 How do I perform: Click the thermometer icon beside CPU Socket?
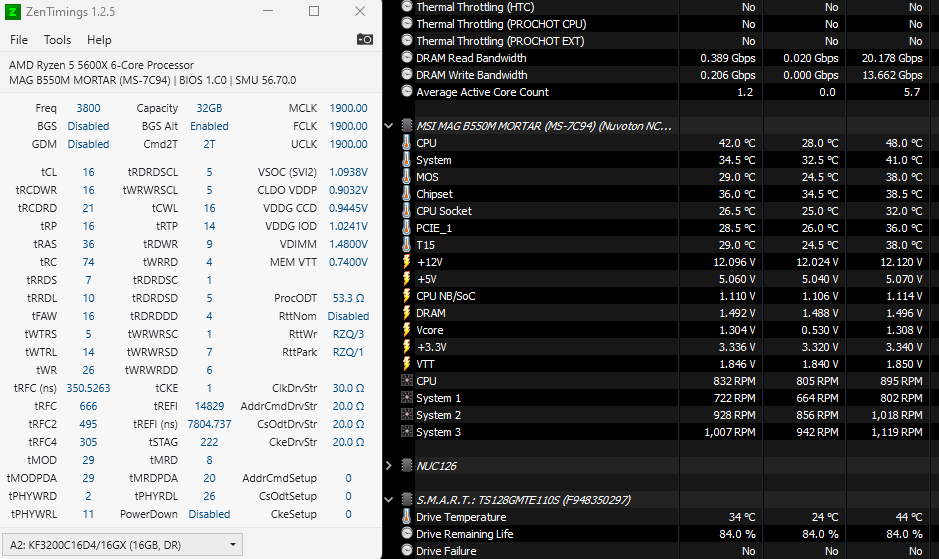click(x=407, y=211)
